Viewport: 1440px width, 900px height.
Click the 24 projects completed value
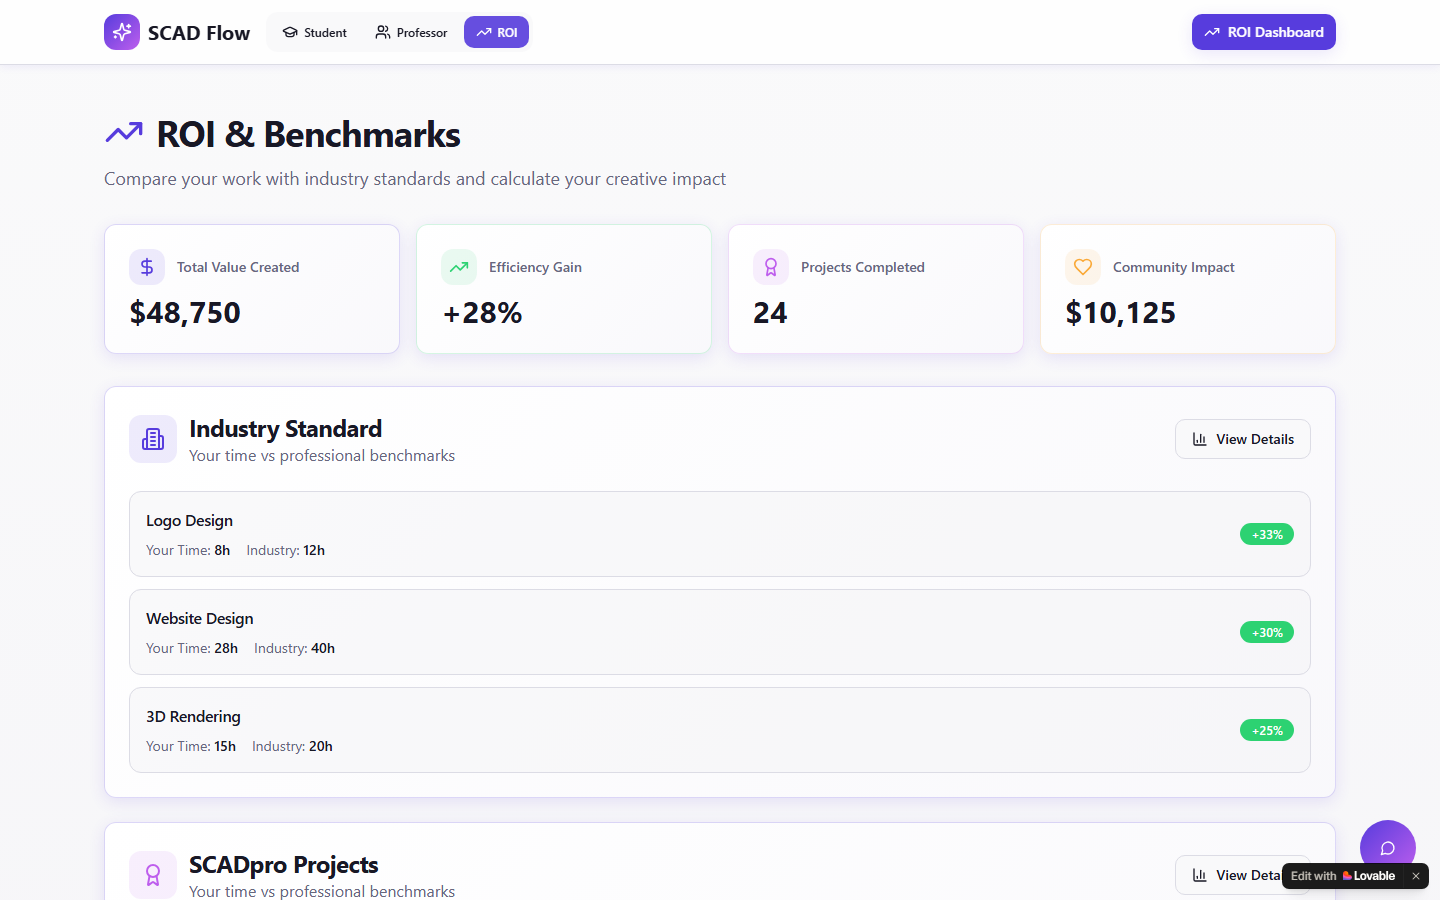click(x=770, y=313)
